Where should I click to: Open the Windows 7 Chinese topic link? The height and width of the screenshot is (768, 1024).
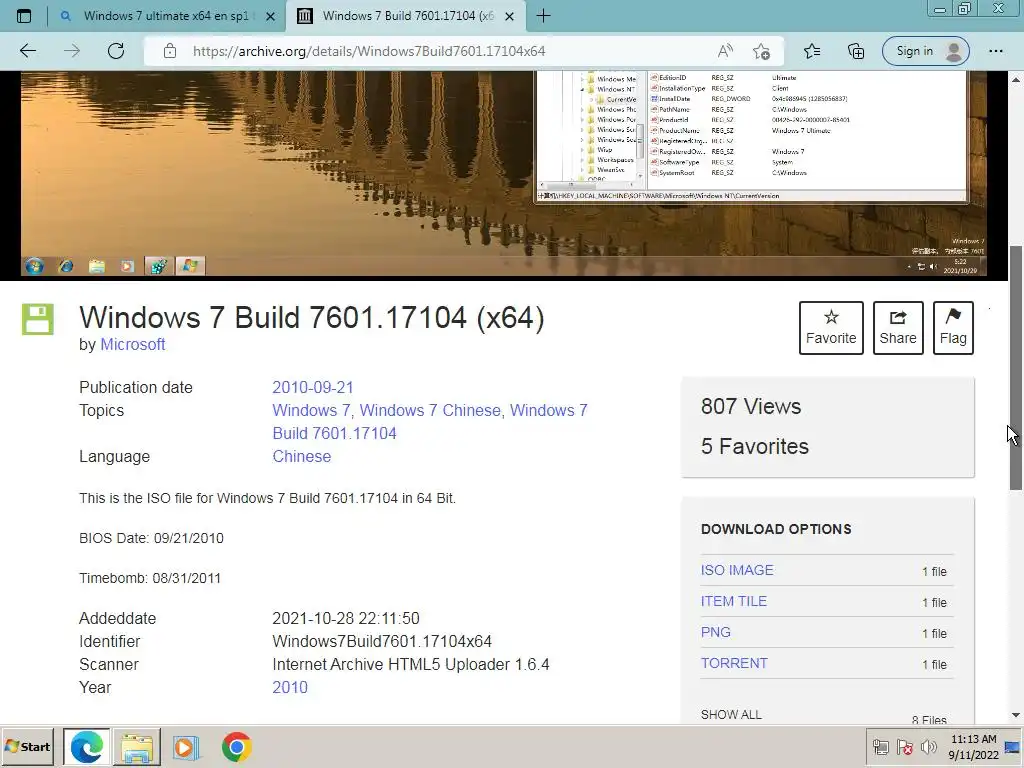click(430, 410)
